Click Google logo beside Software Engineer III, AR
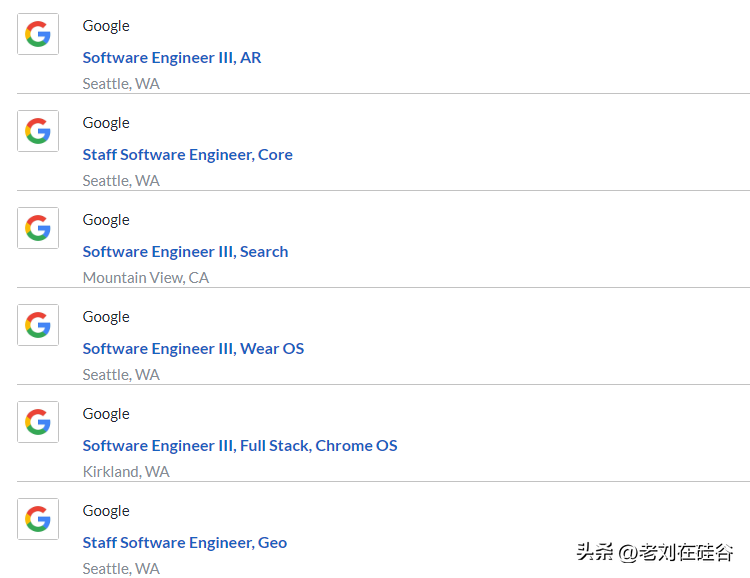This screenshot has height=578, width=750. click(38, 34)
